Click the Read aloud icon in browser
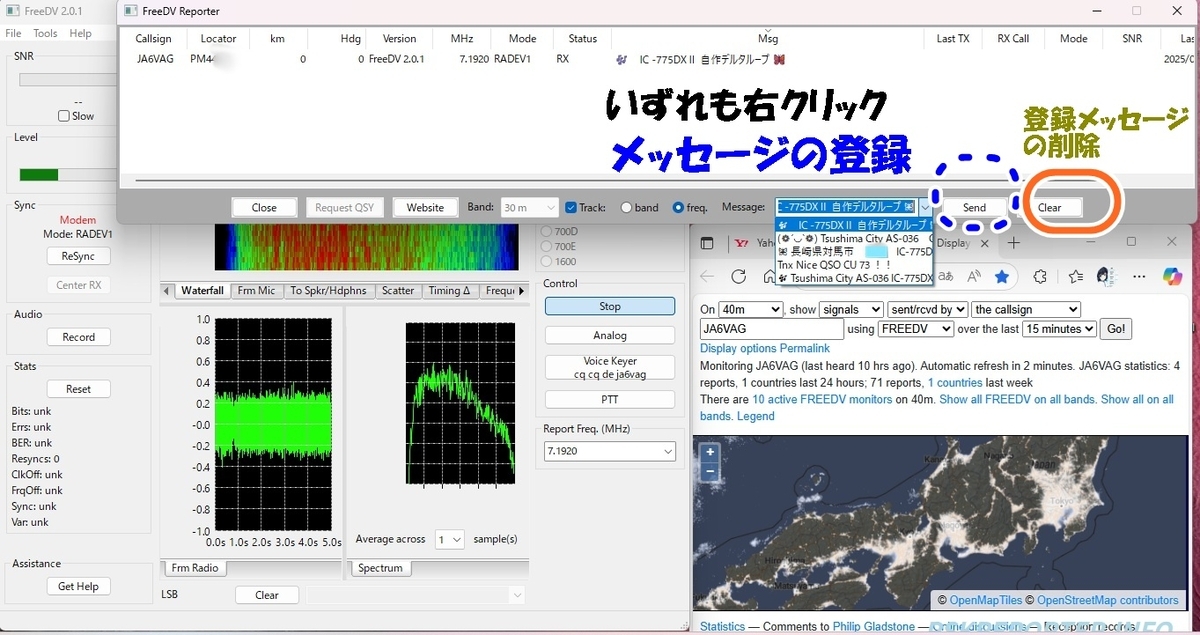 click(973, 275)
